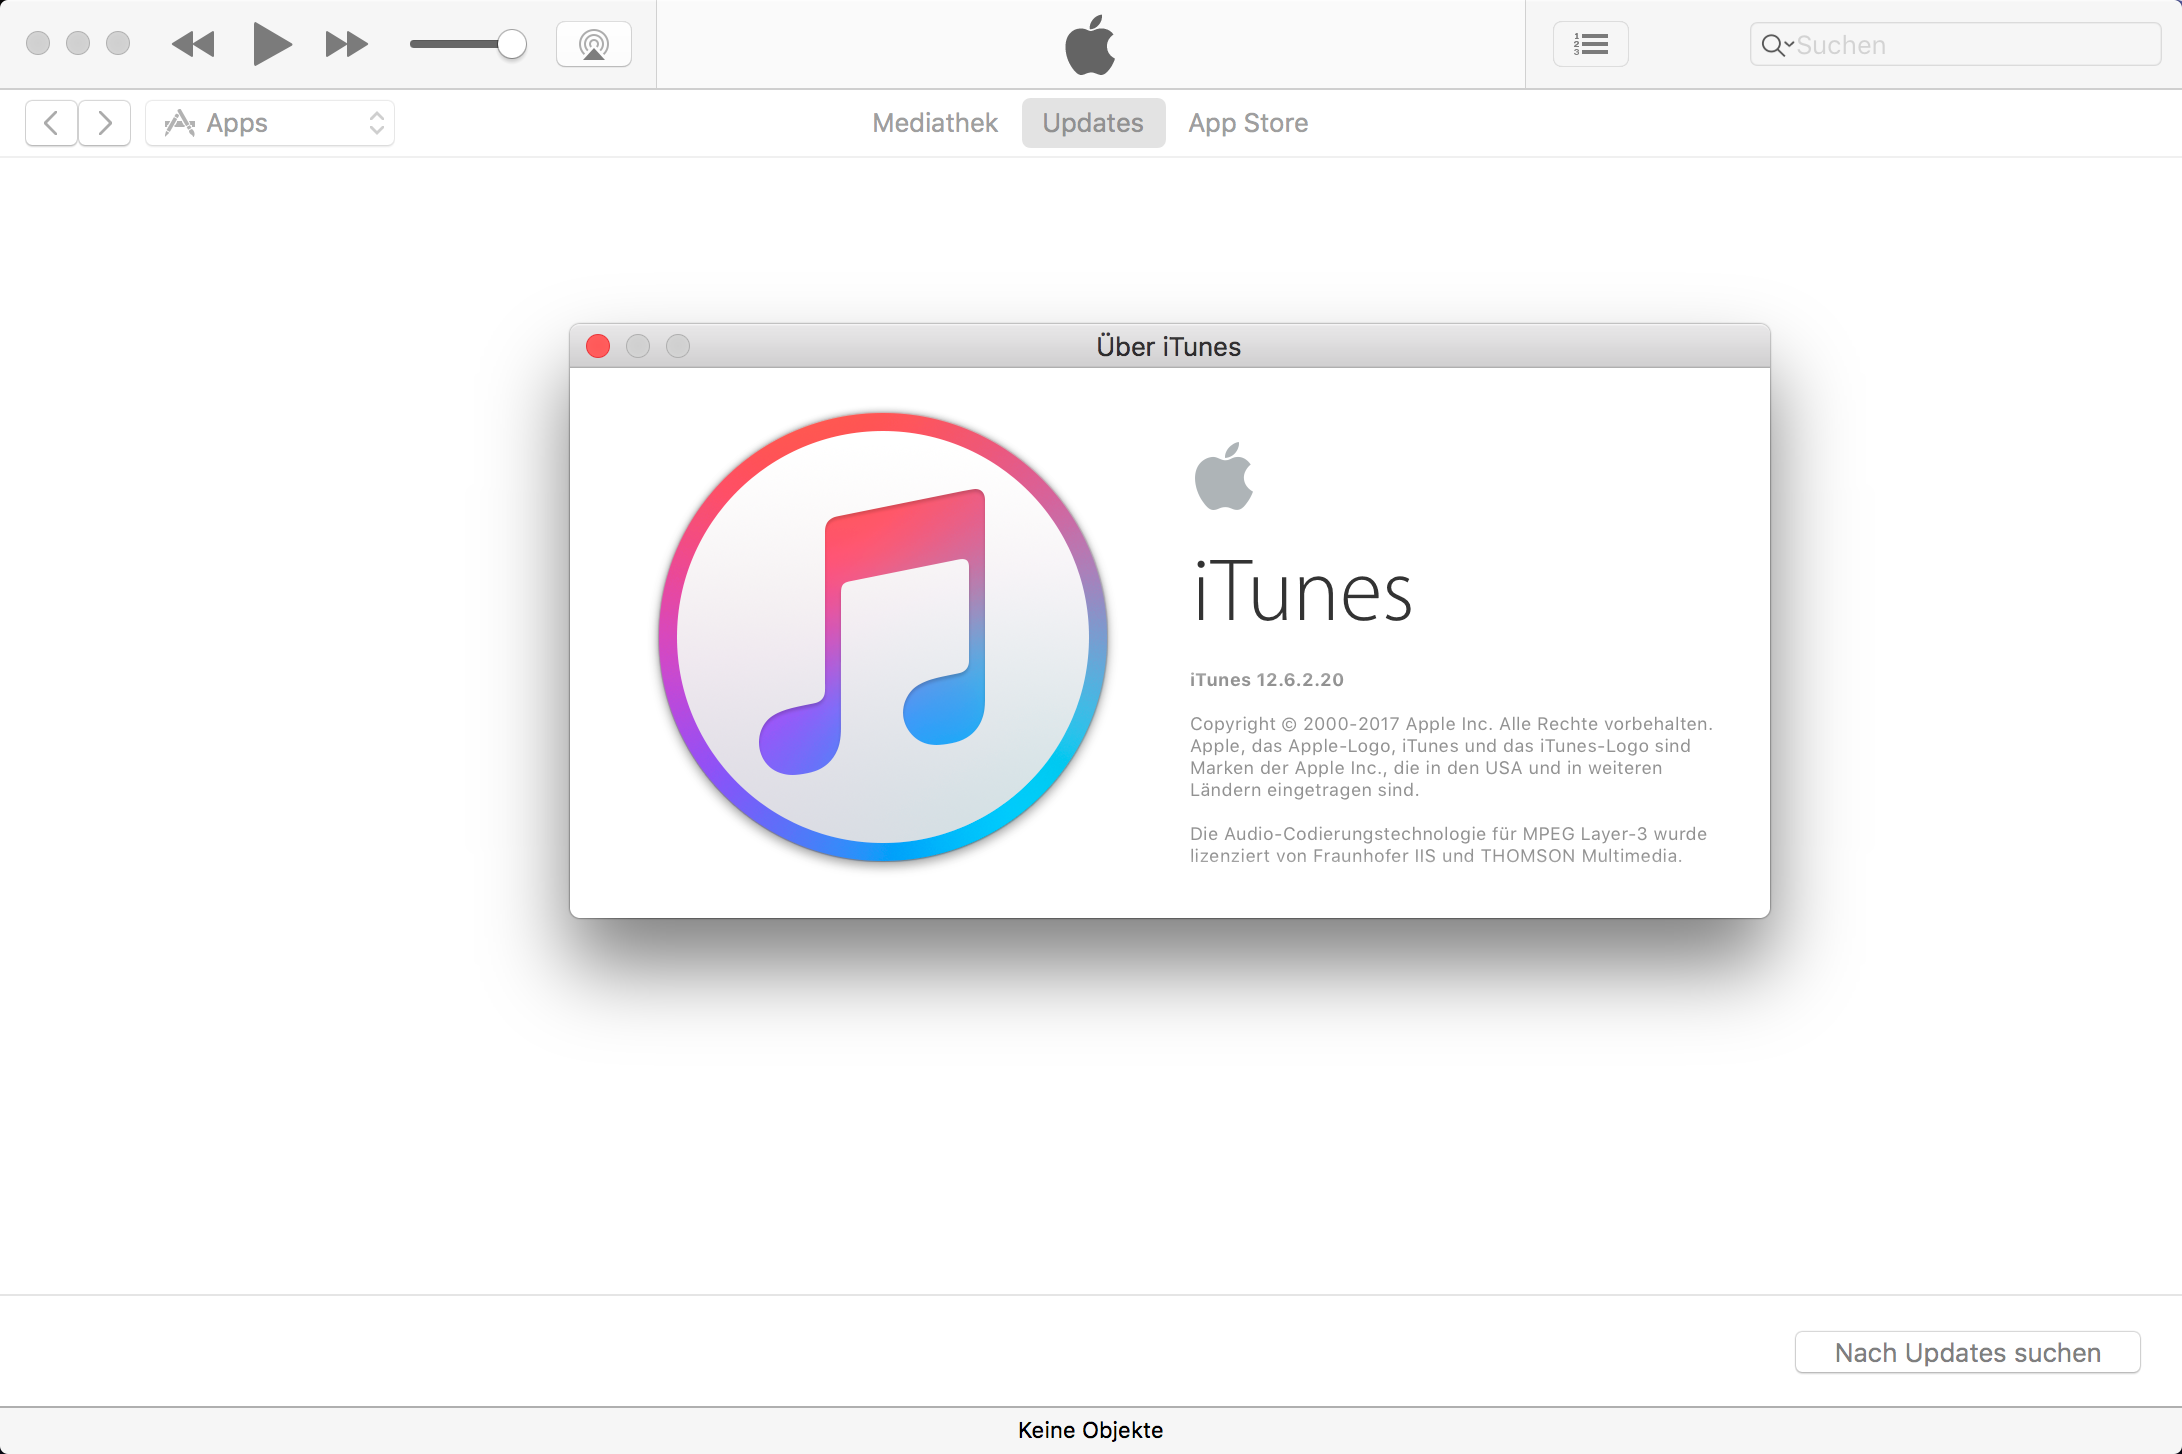This screenshot has height=1454, width=2182.
Task: Click the Suchen search field
Action: (x=1955, y=45)
